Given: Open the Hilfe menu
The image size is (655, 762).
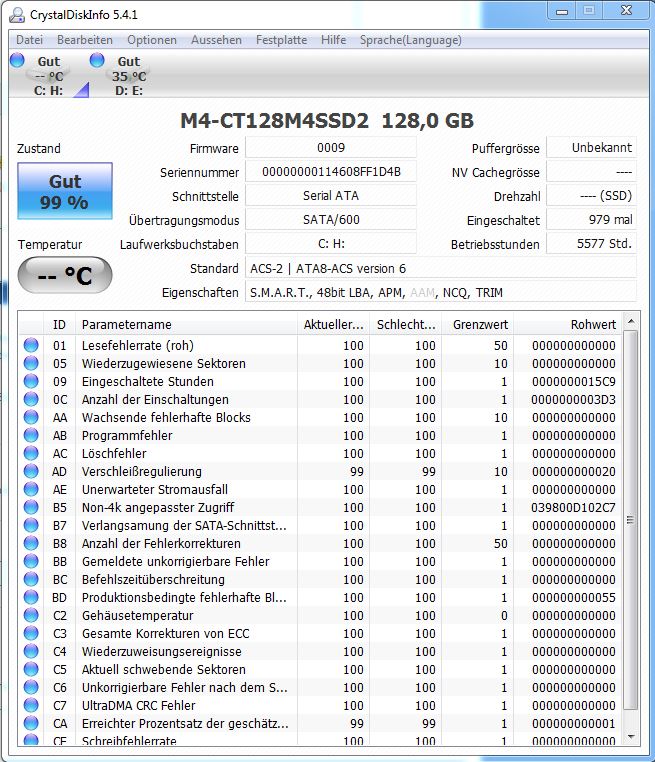Looking at the screenshot, I should point(333,40).
